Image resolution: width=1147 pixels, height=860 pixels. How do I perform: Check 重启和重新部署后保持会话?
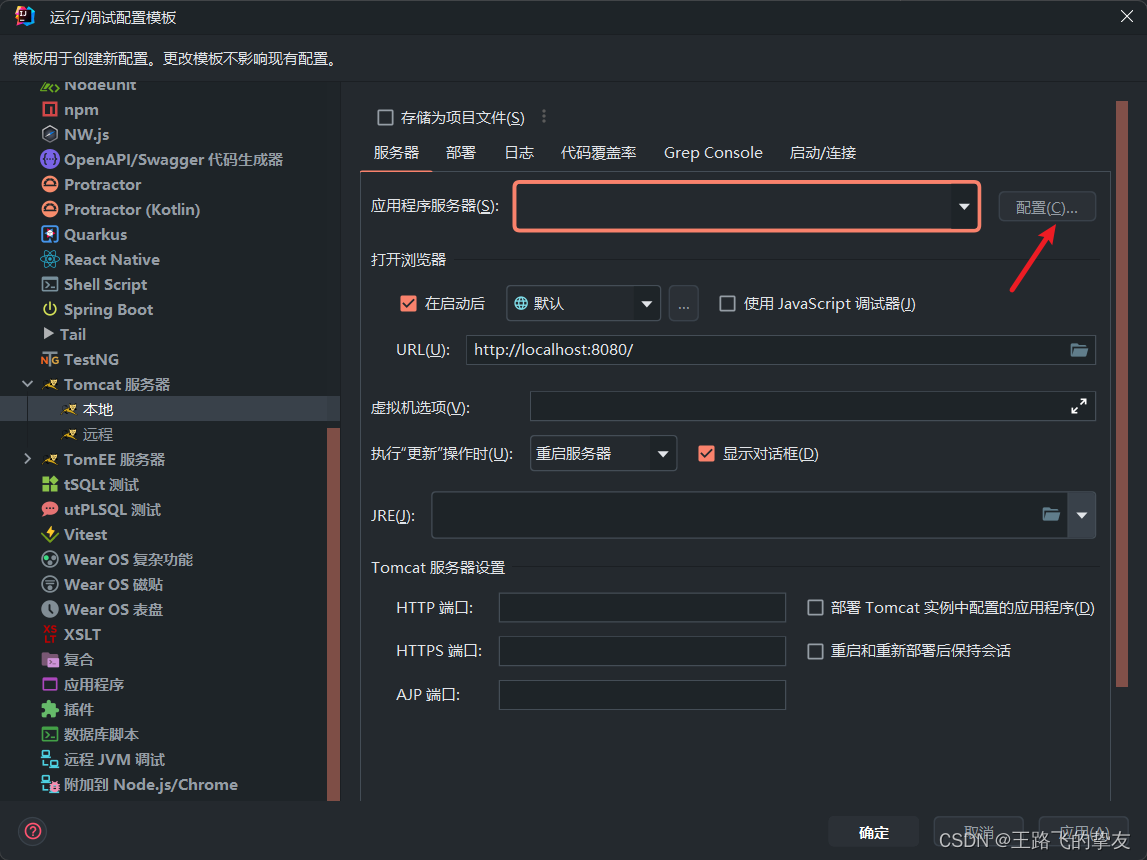(x=815, y=651)
